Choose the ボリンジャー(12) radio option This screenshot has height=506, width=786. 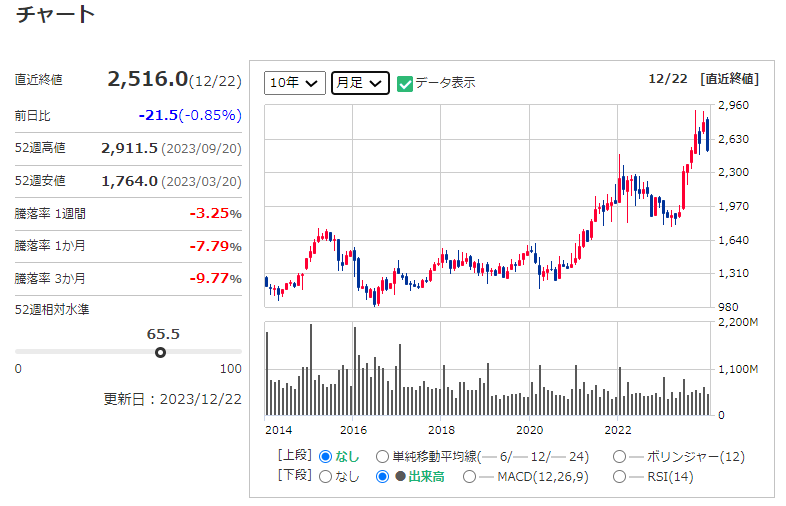[x=620, y=457]
